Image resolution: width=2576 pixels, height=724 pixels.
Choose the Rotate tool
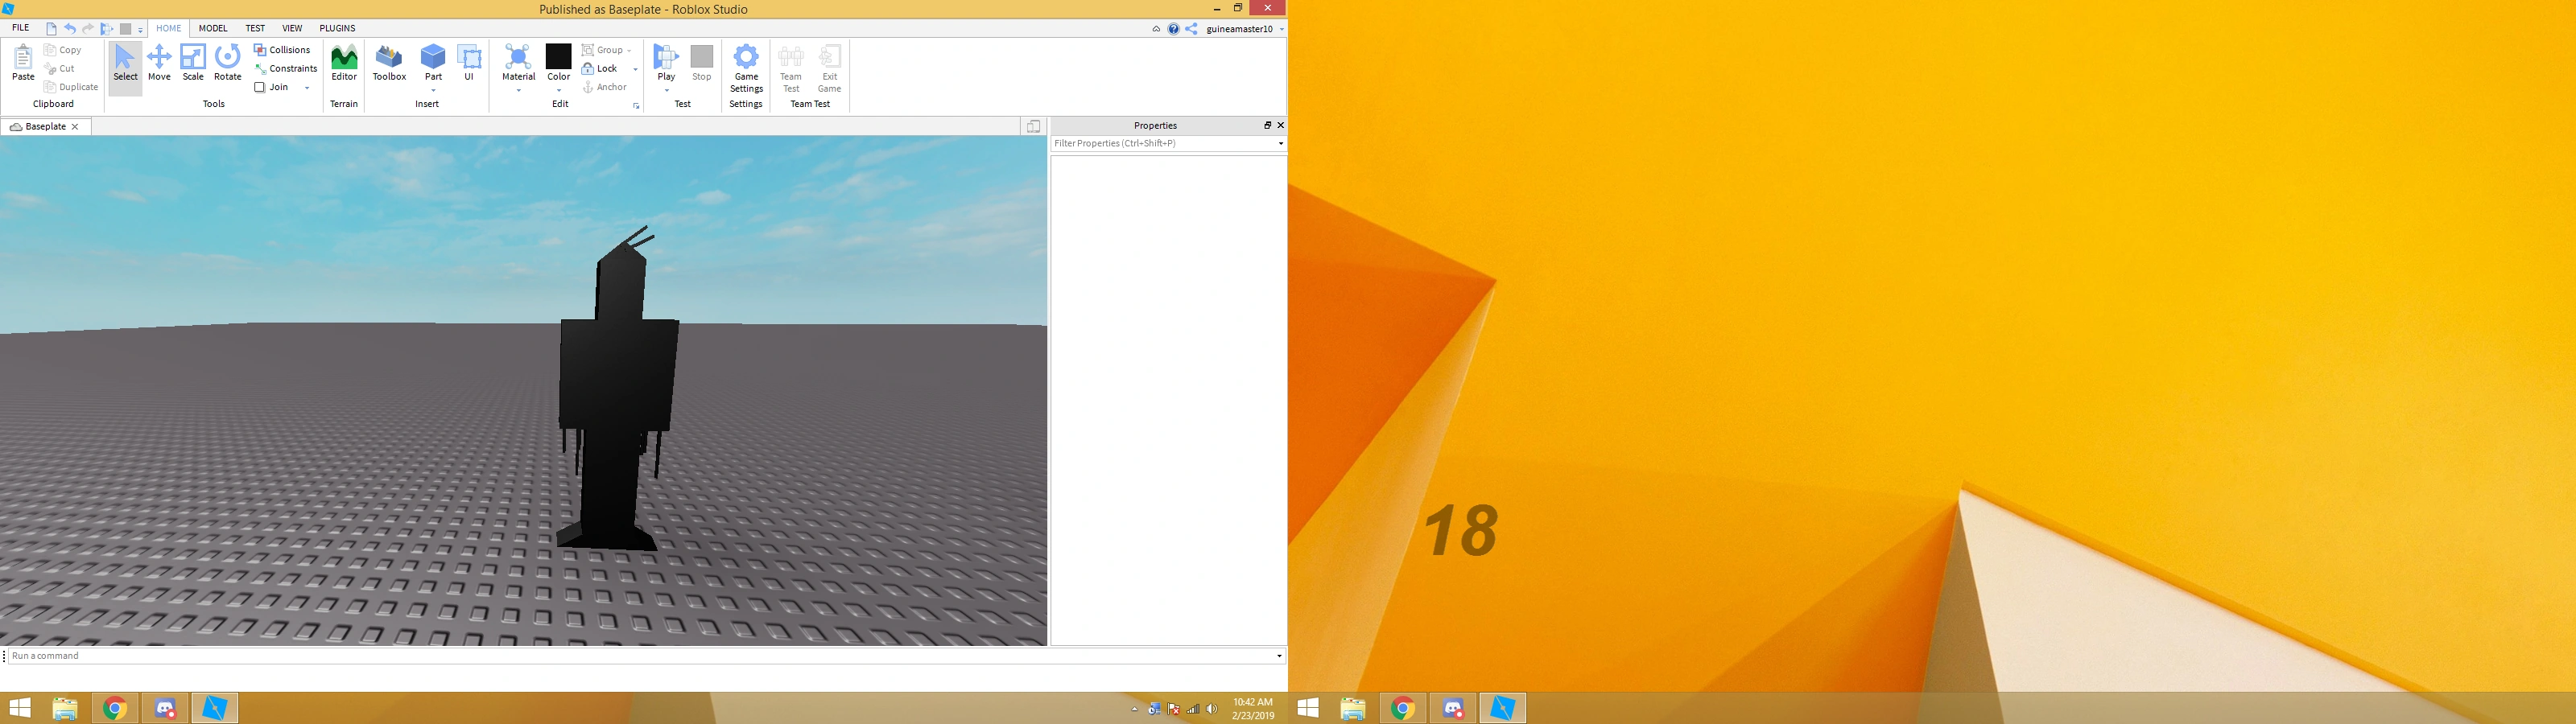pos(228,62)
